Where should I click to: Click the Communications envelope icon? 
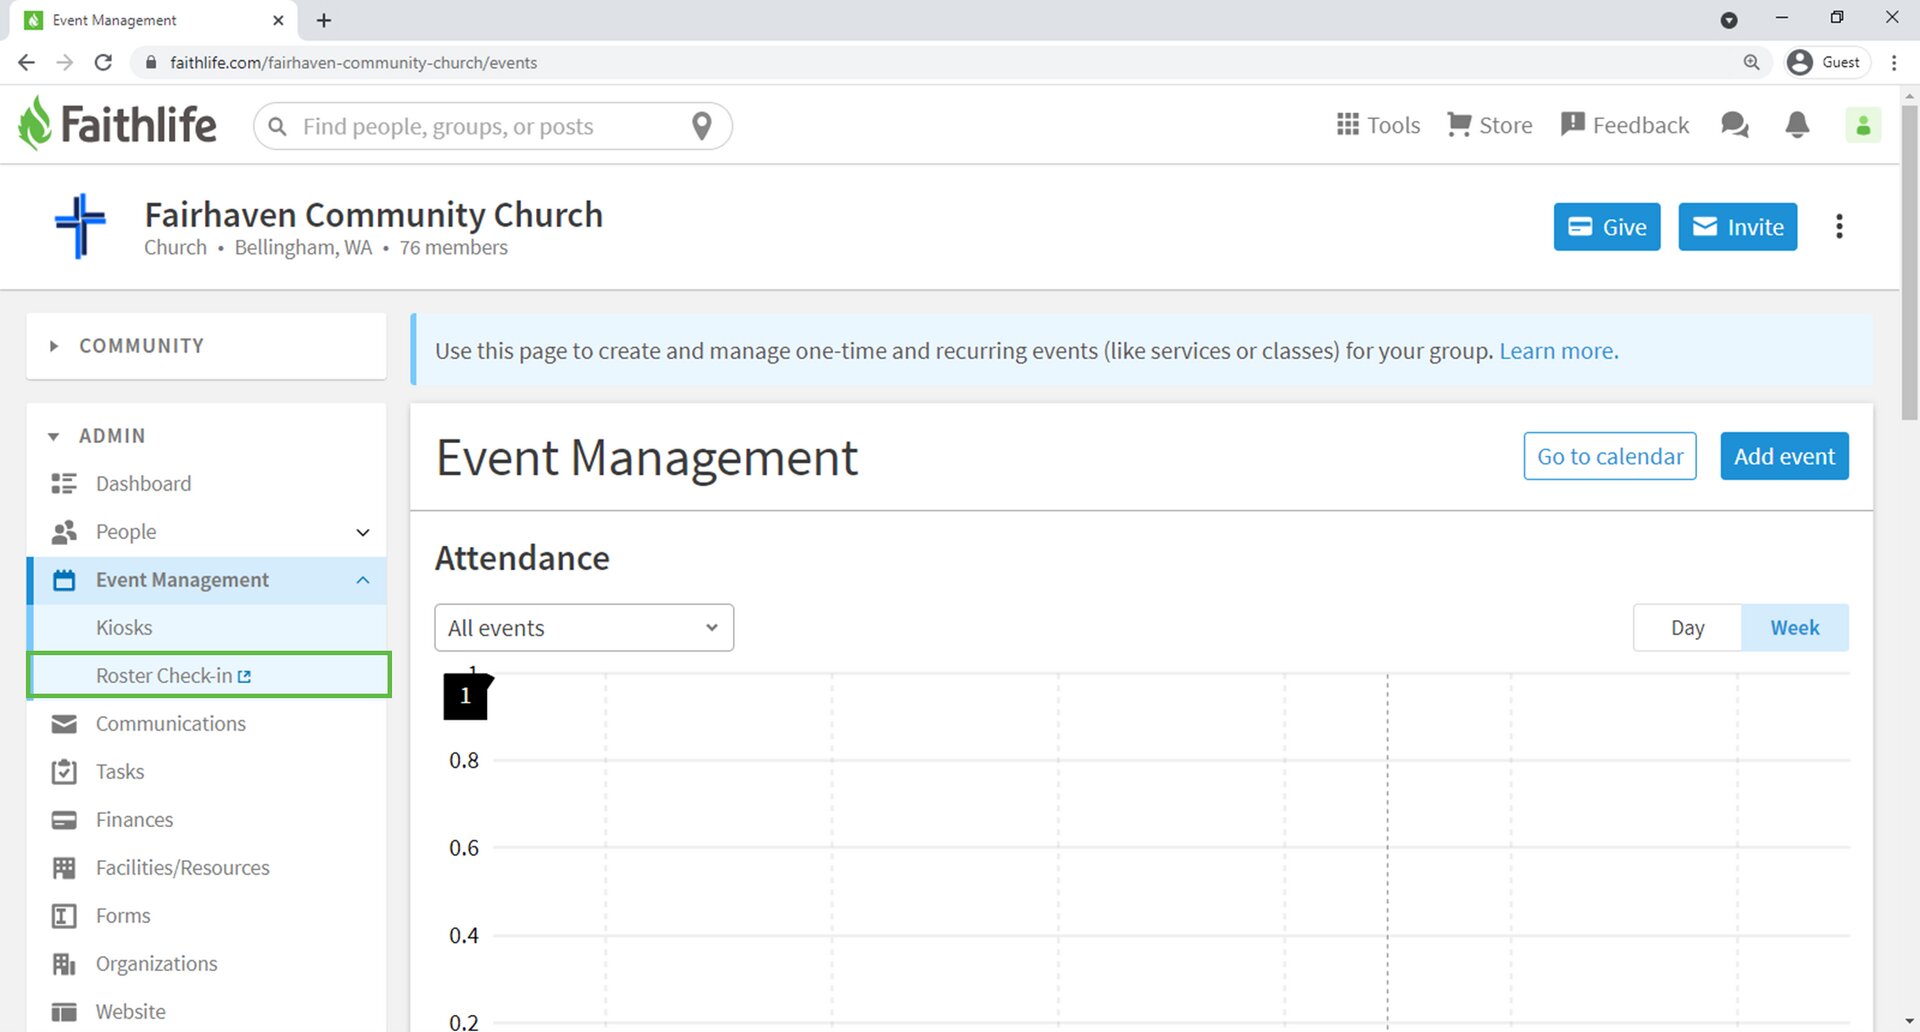pos(64,724)
